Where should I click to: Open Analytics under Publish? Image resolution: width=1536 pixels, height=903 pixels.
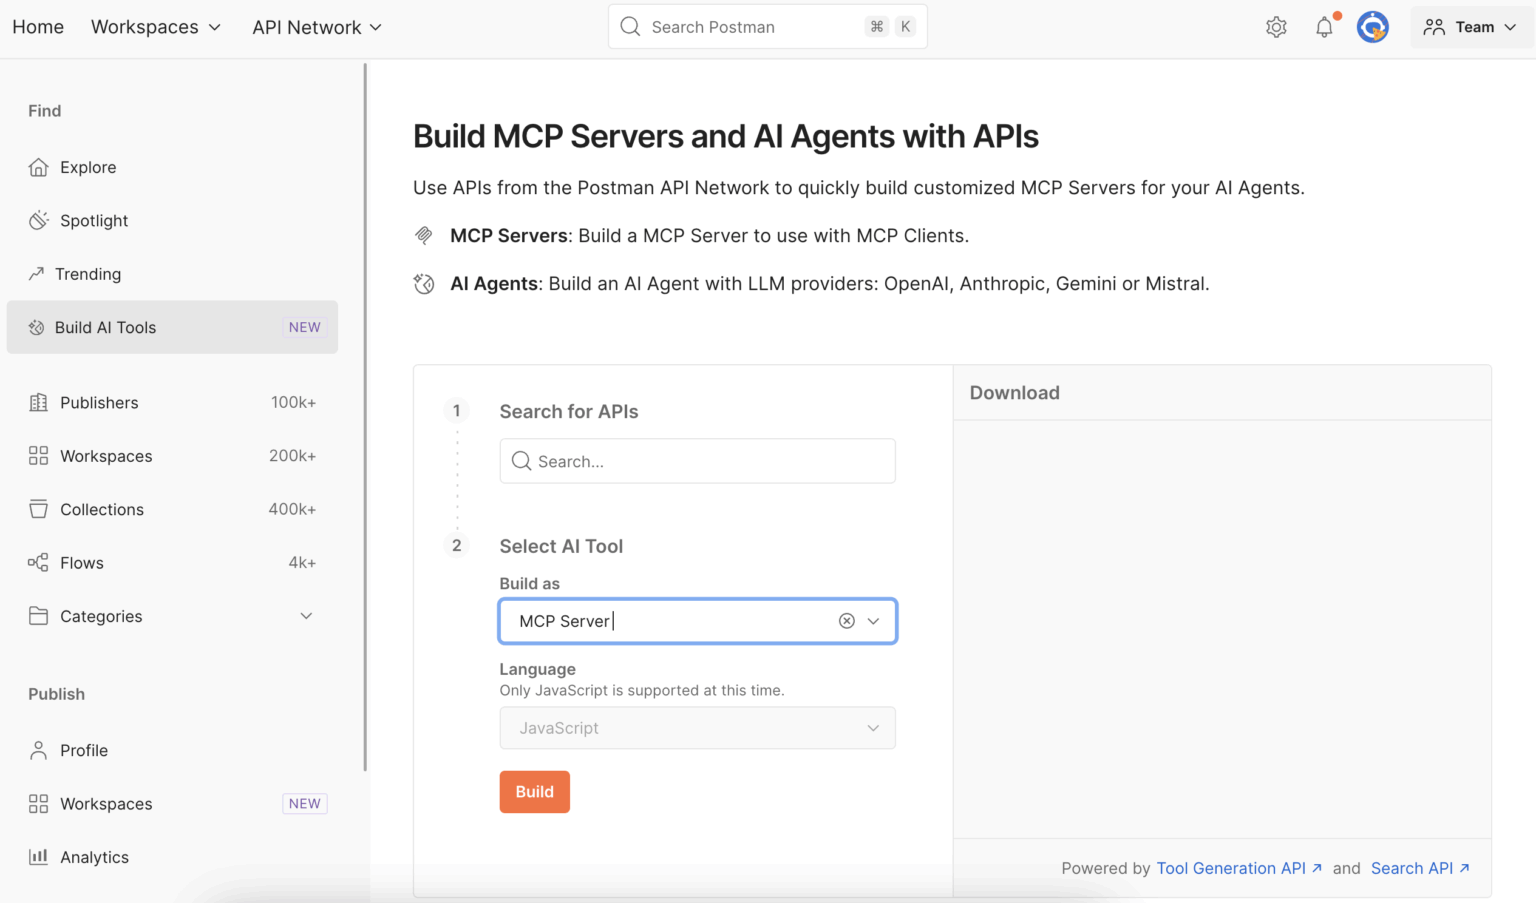172,857
